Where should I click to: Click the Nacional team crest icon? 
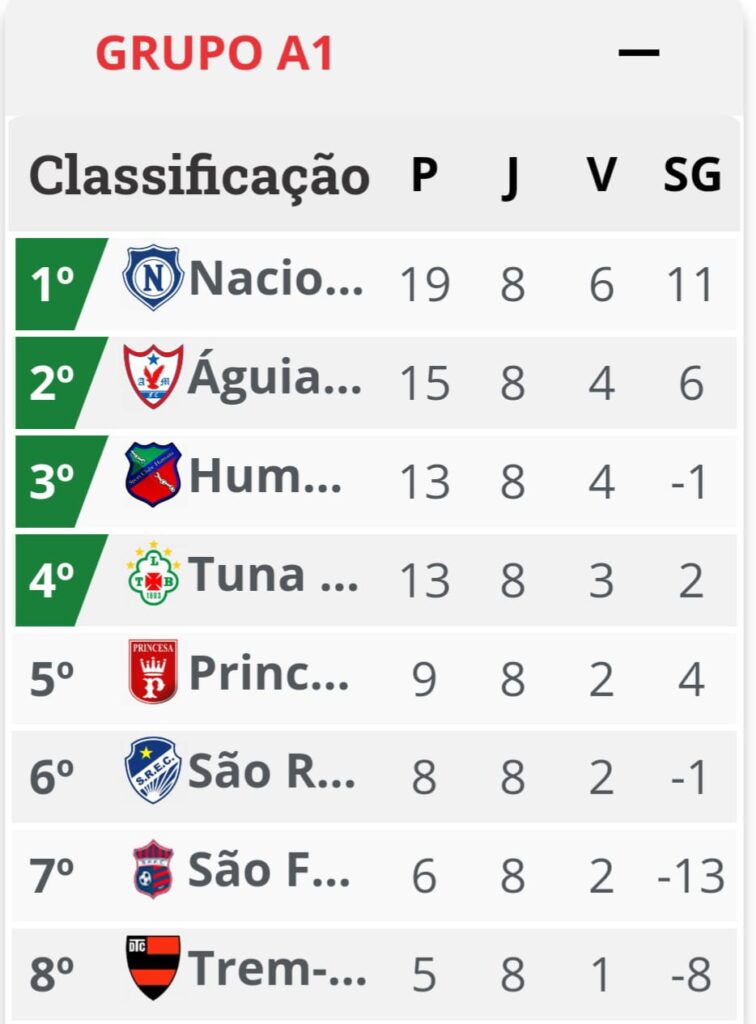(153, 278)
